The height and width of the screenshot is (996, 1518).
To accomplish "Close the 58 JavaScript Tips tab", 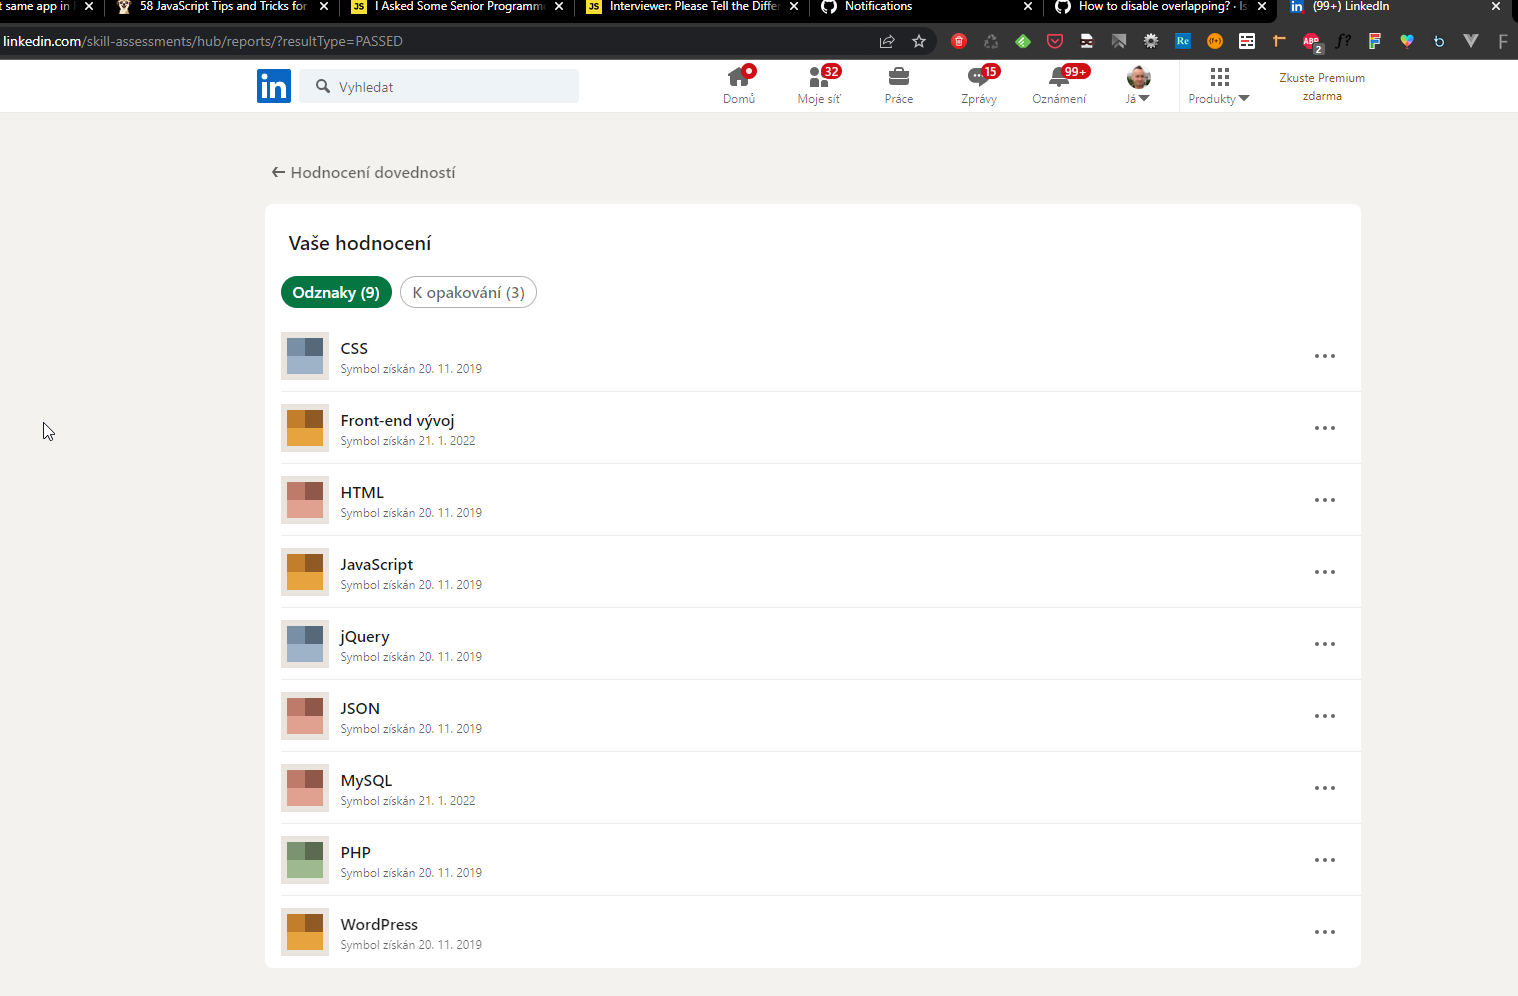I will [323, 6].
